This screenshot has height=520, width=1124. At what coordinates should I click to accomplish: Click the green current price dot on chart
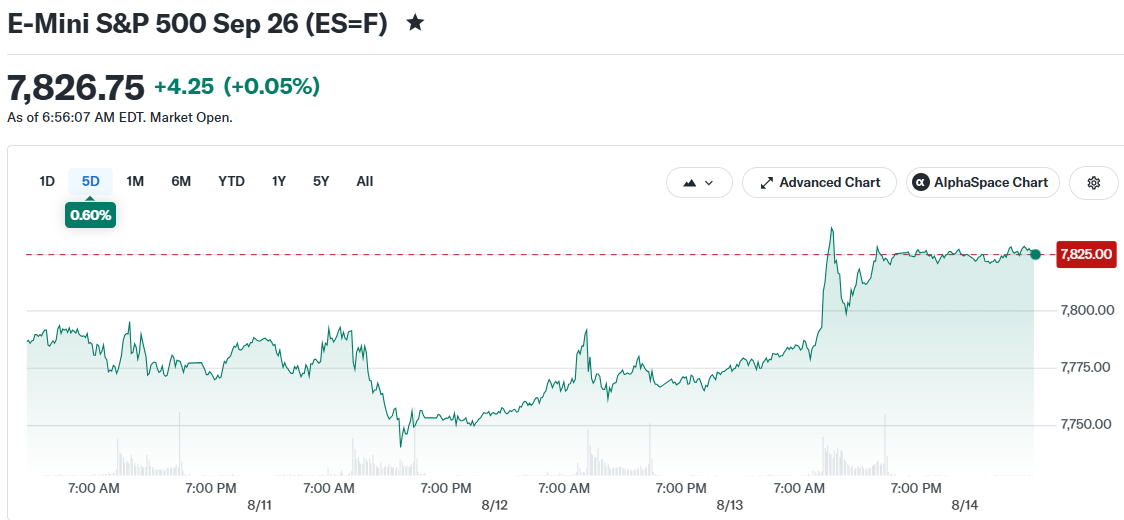tap(1035, 255)
